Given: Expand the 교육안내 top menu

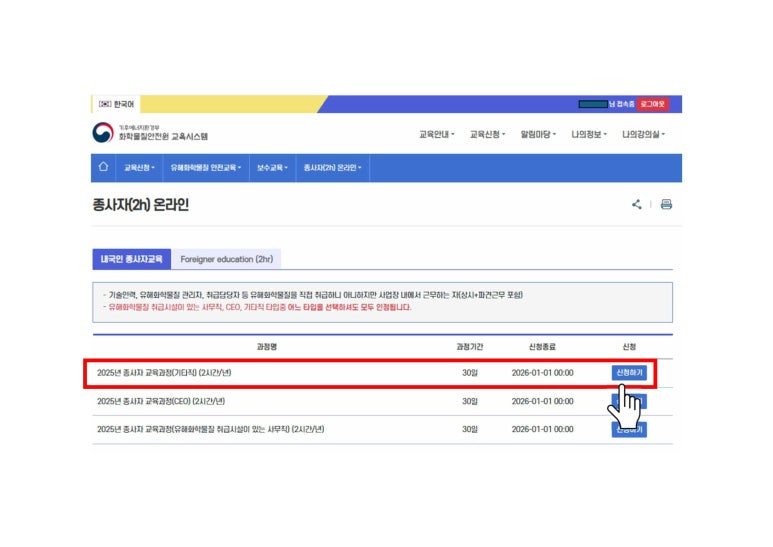Looking at the screenshot, I should [436, 134].
